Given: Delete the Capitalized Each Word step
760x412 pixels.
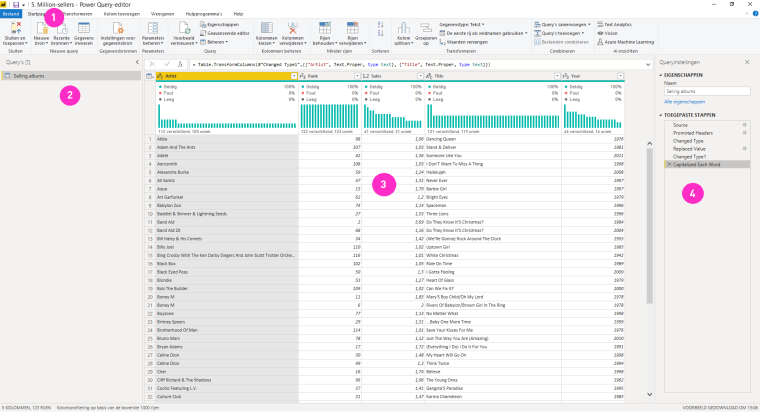Looking at the screenshot, I should click(x=669, y=165).
